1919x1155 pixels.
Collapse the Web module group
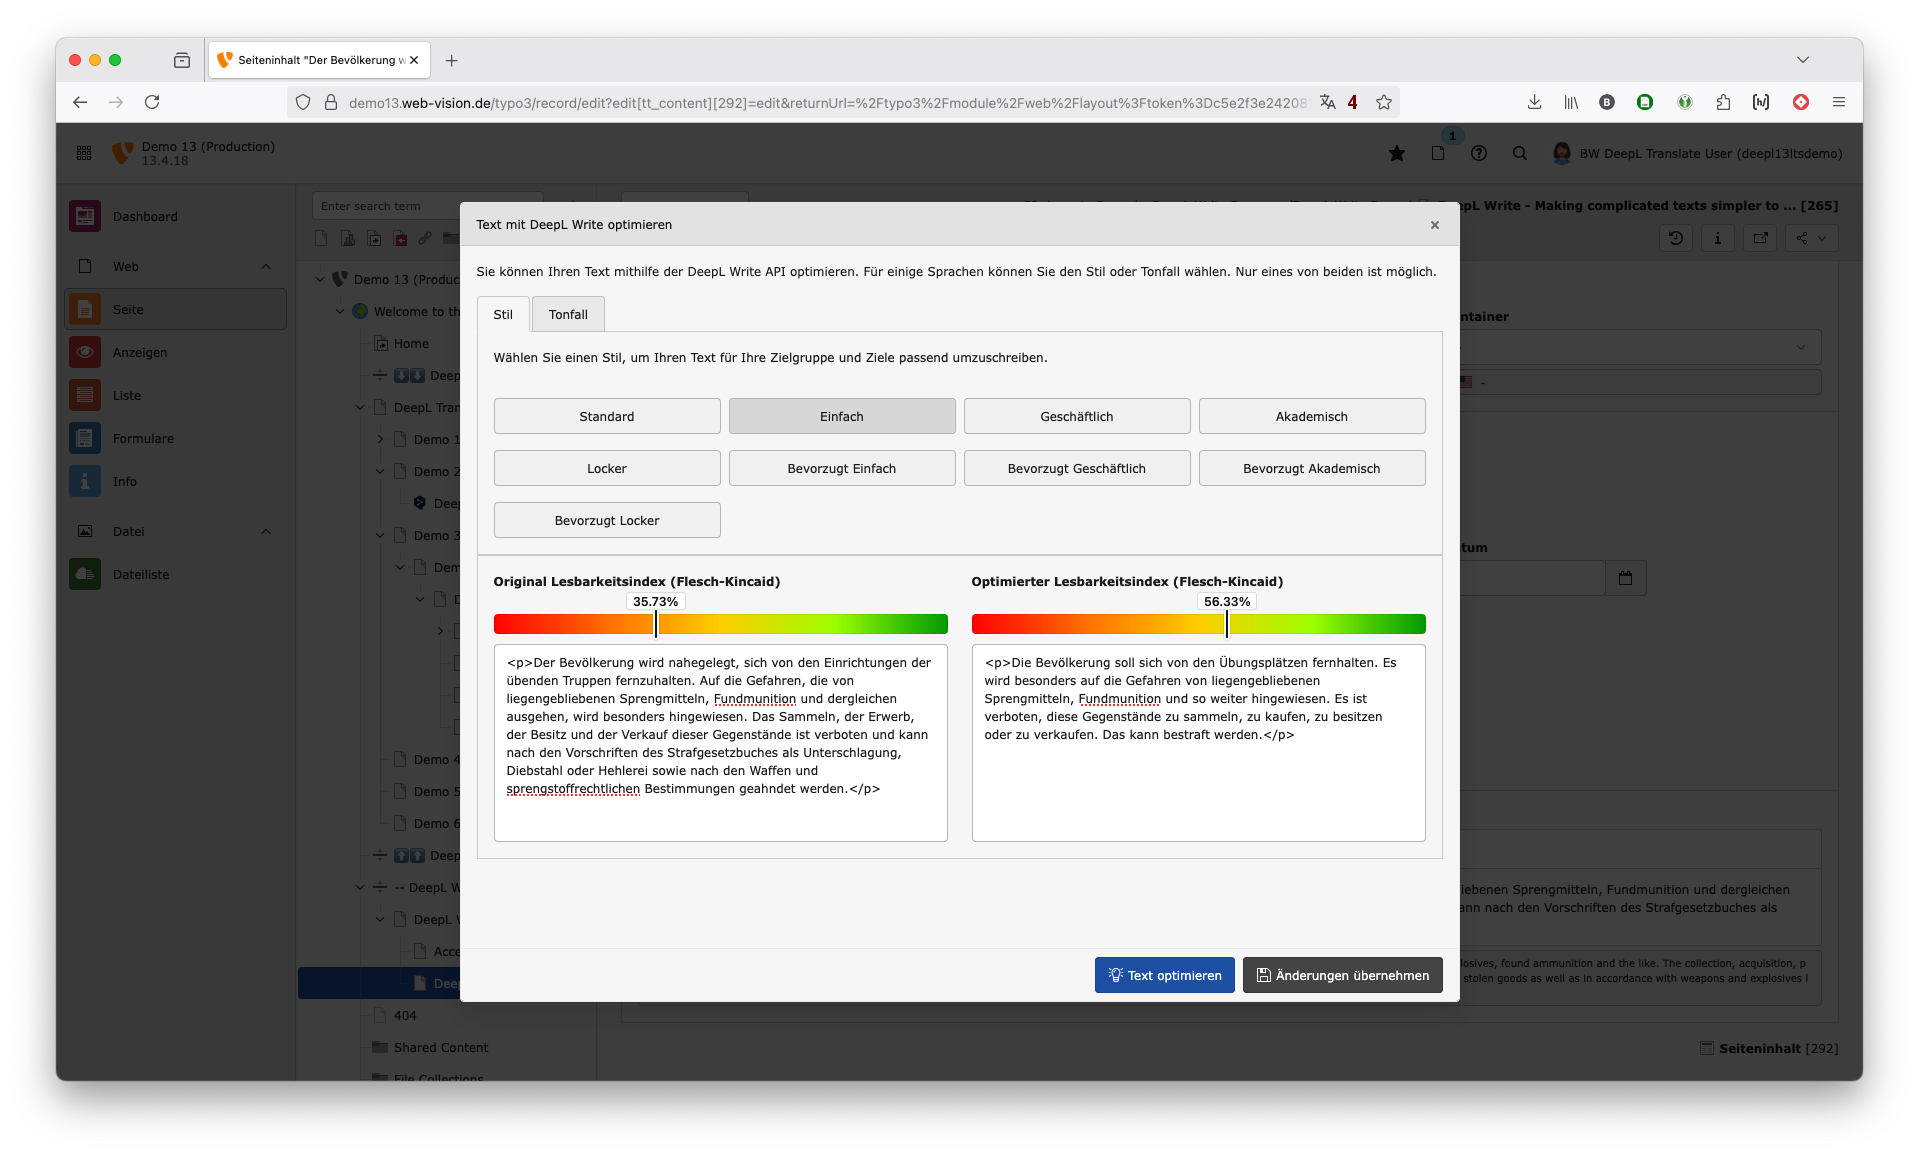point(266,266)
